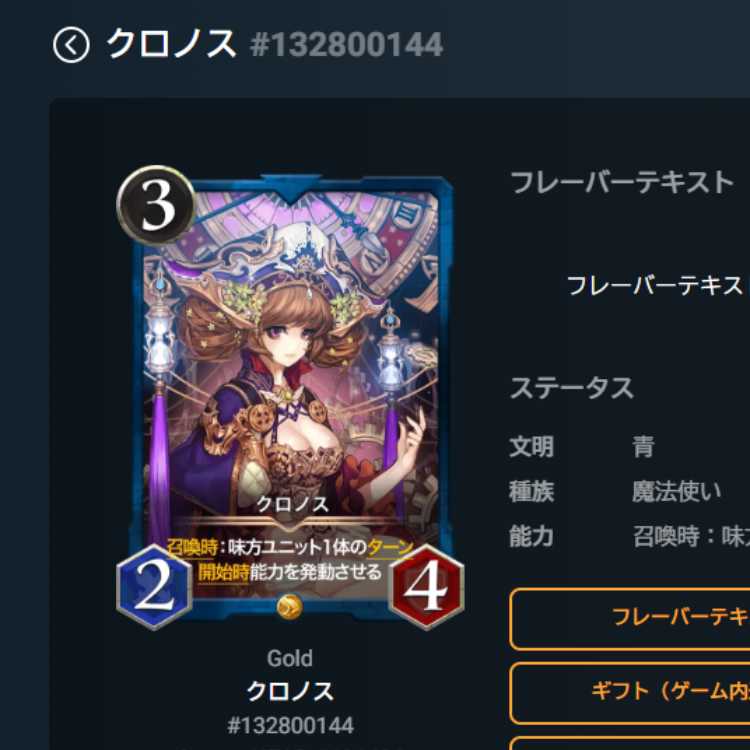The width and height of the screenshot is (750, 750).
Task: Click the gold arrow coin on card bottom
Action: coord(290,607)
